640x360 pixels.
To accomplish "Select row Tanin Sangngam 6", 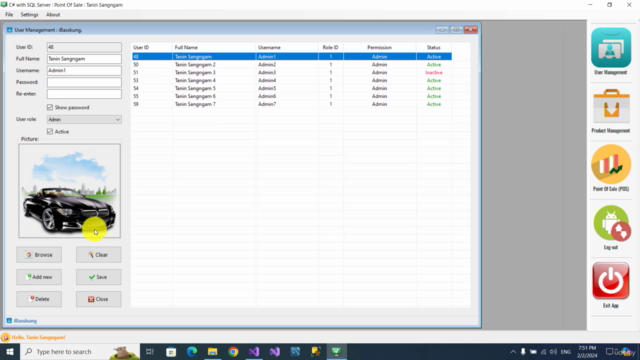I will point(291,96).
